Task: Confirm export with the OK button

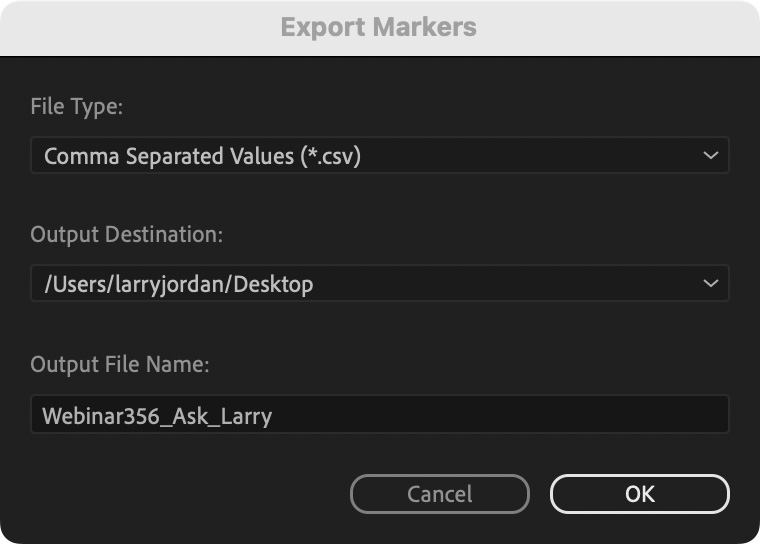Action: (x=639, y=493)
